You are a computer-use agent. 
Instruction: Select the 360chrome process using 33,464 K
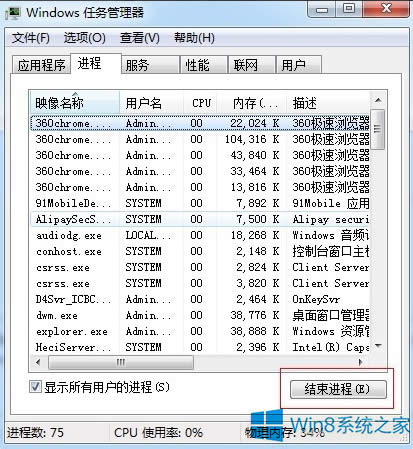tap(200, 171)
